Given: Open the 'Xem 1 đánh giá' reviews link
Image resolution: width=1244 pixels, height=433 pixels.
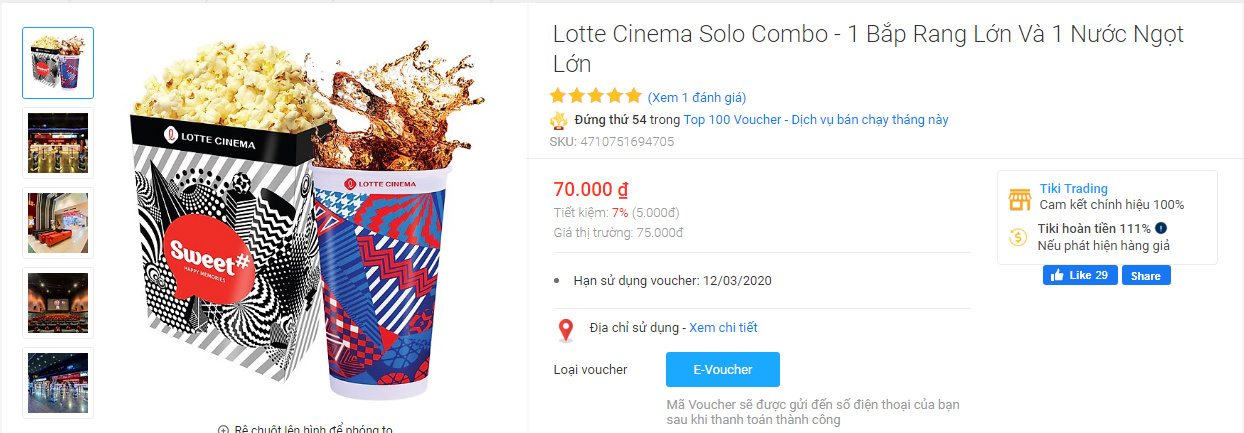Looking at the screenshot, I should [697, 97].
